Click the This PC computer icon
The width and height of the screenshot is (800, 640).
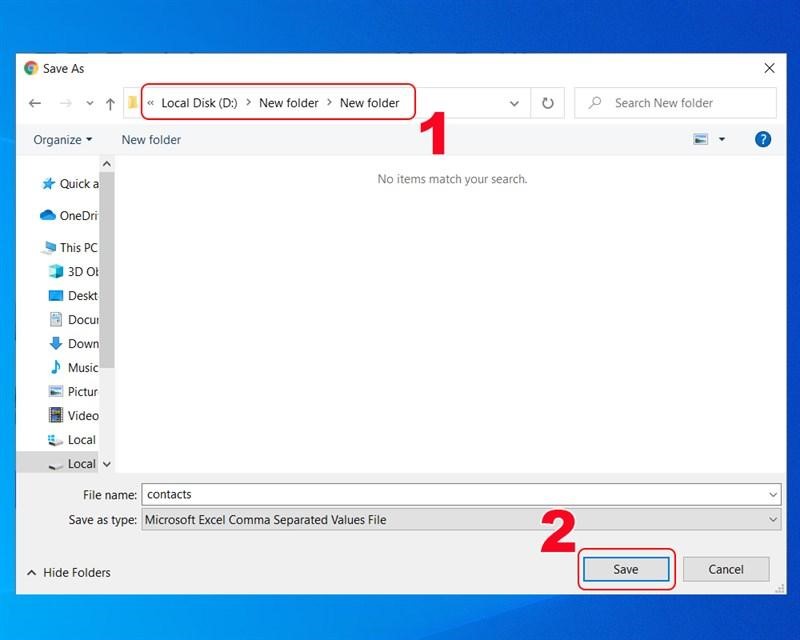pos(49,248)
